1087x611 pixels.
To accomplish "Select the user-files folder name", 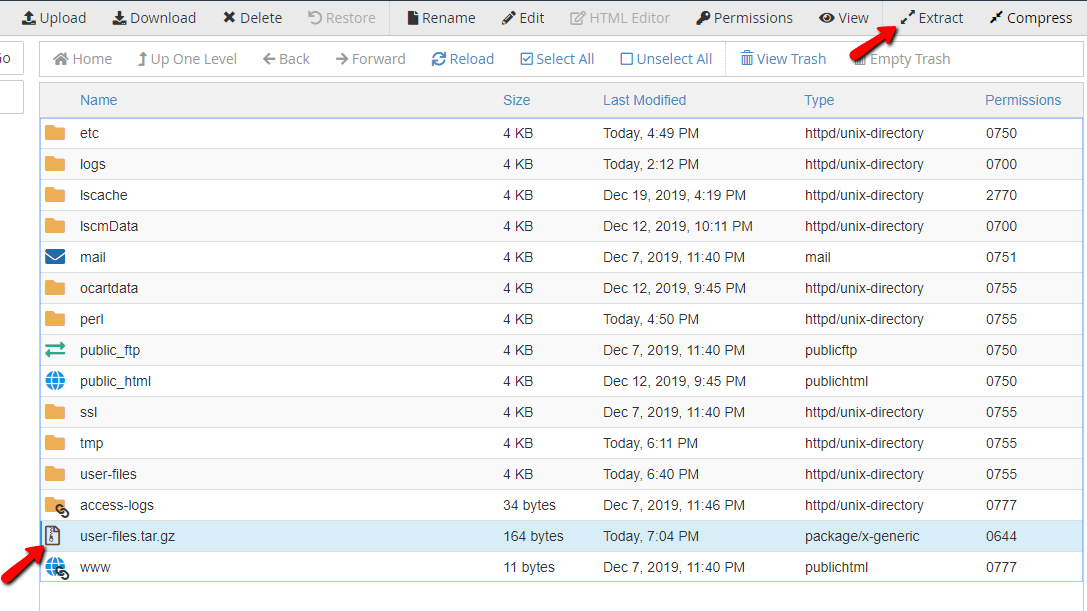I will tap(108, 474).
